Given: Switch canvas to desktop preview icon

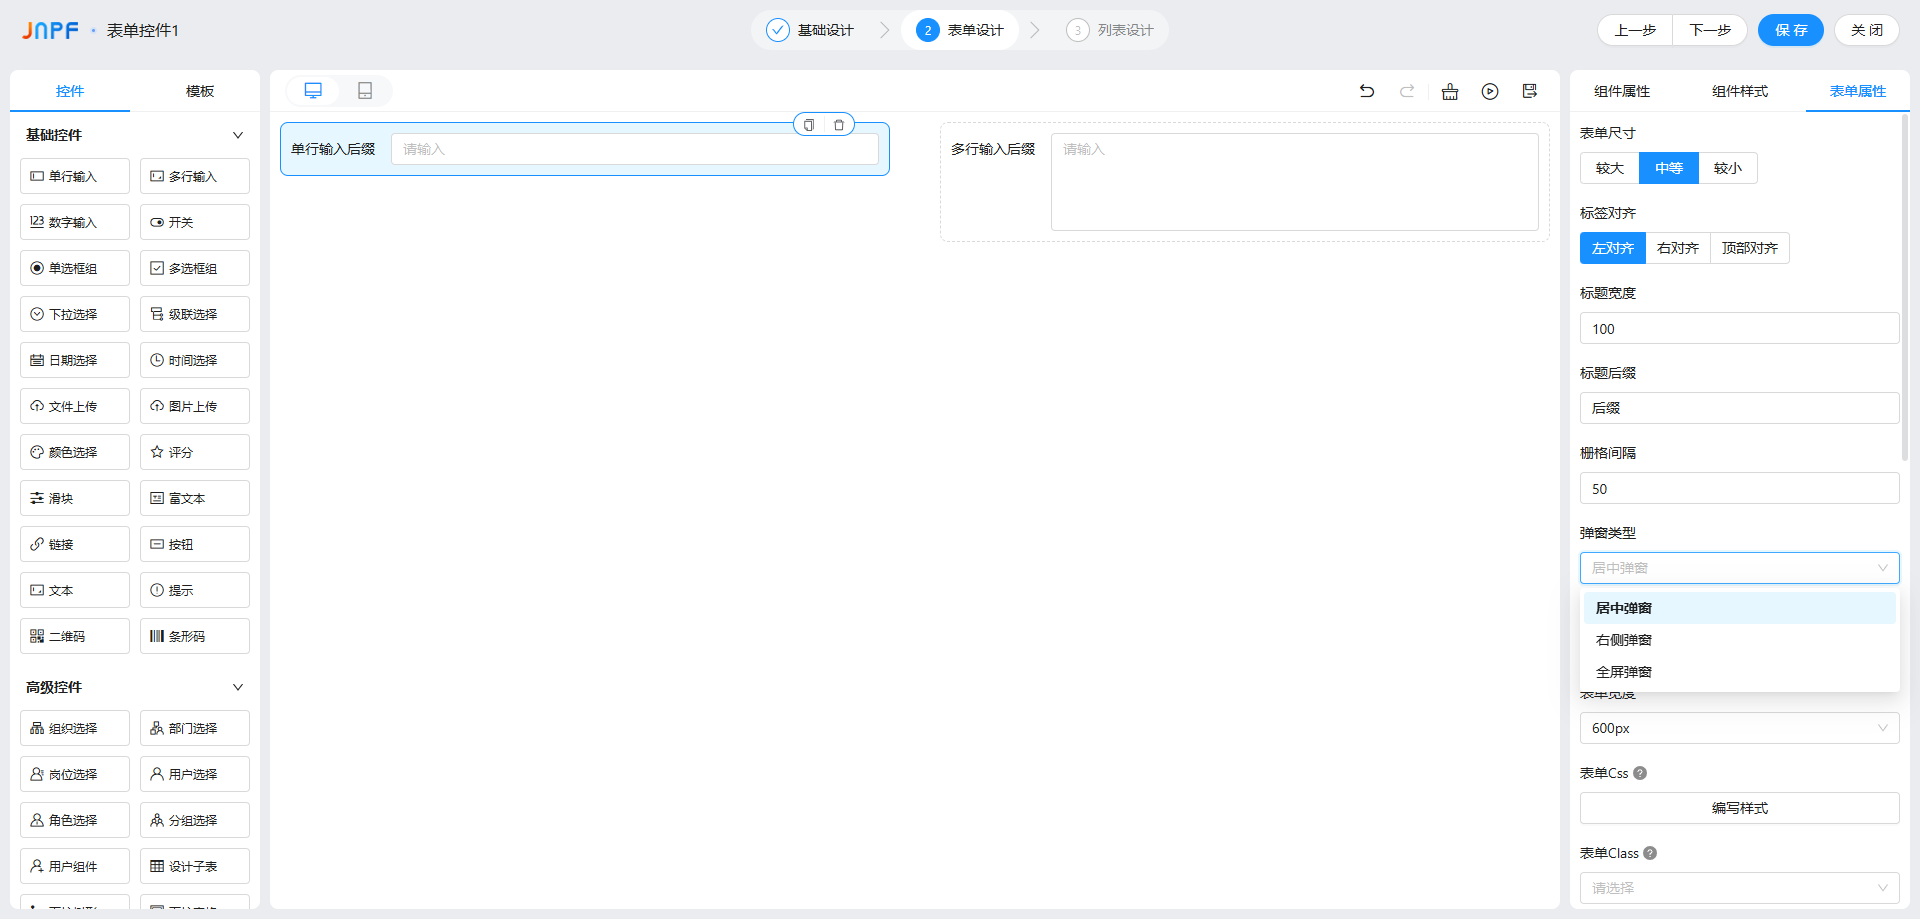Looking at the screenshot, I should [313, 91].
